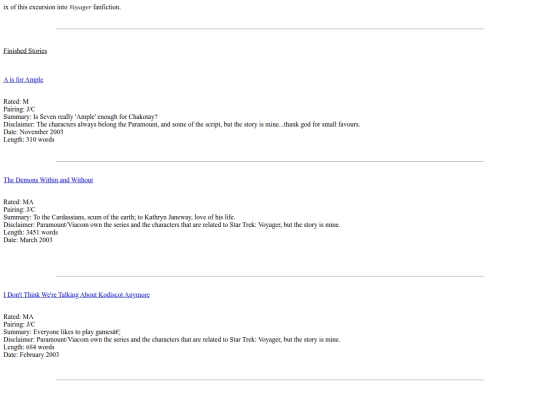The height and width of the screenshot is (405, 540).
Task: Click the 'Rated: M' line
Action: pyautogui.click(x=16, y=101)
